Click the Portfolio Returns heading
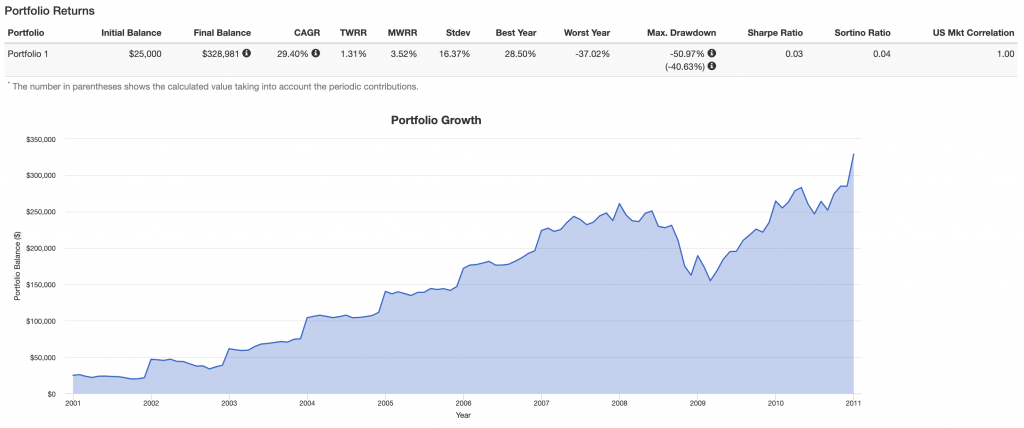This screenshot has width=1024, height=428. [x=50, y=8]
